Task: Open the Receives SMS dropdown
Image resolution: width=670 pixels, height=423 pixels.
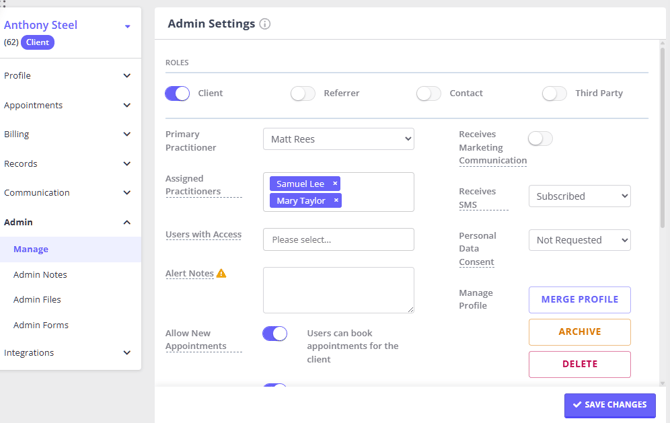Action: coord(579,196)
